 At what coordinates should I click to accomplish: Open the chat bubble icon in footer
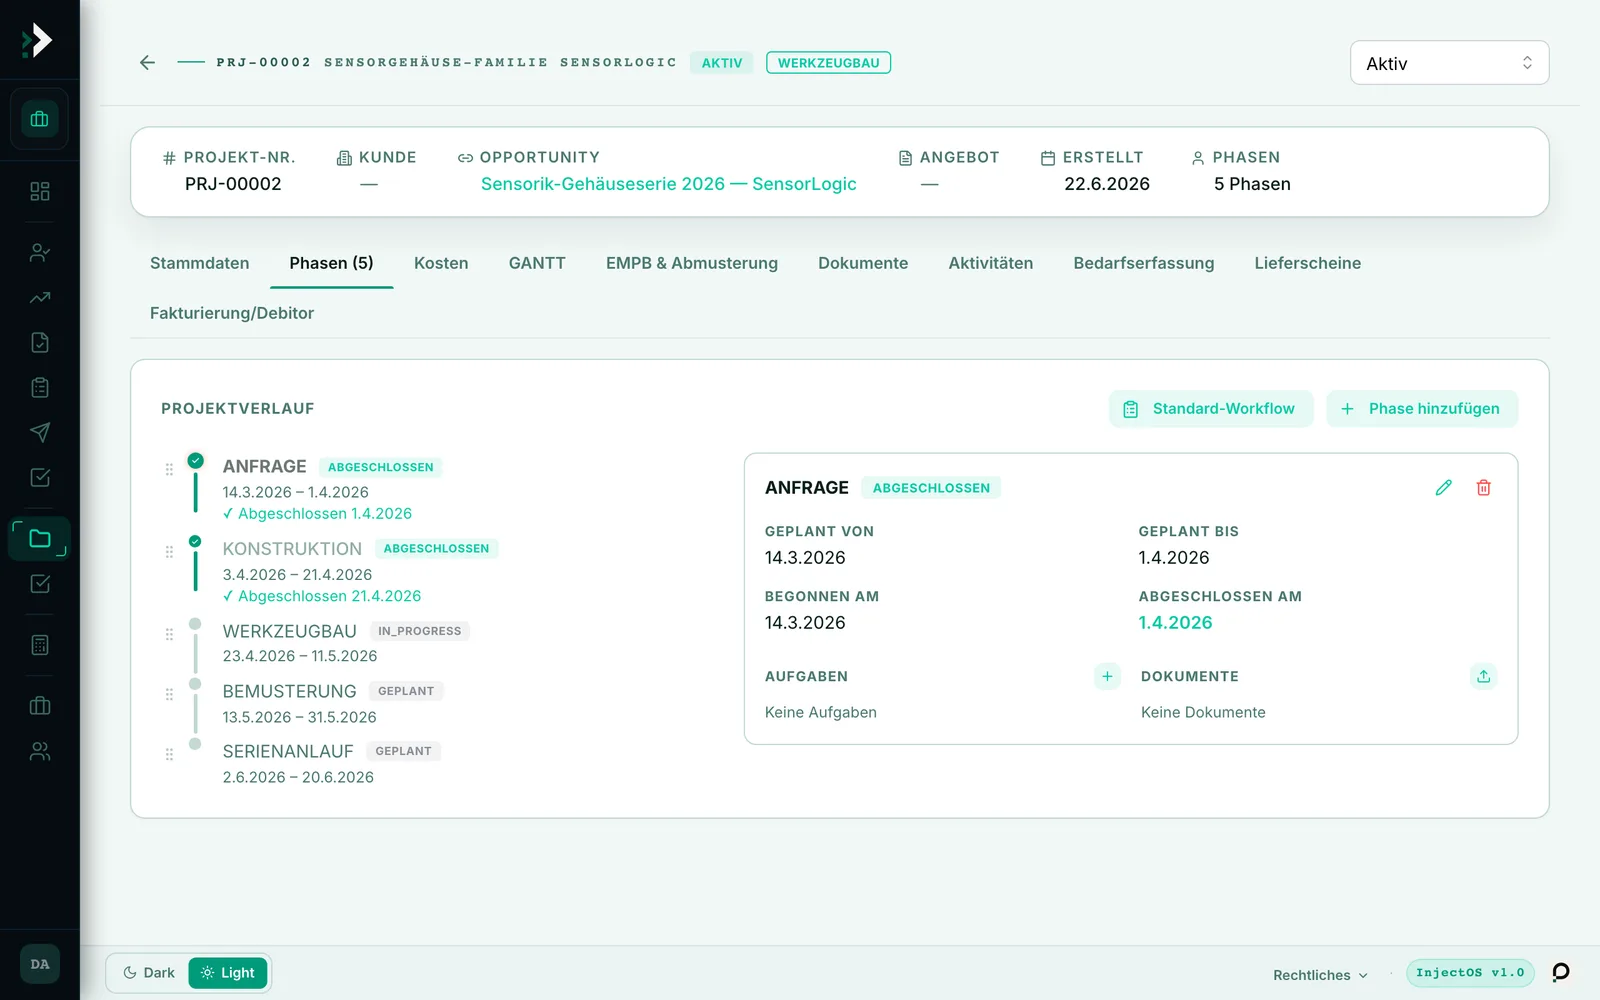point(1560,972)
